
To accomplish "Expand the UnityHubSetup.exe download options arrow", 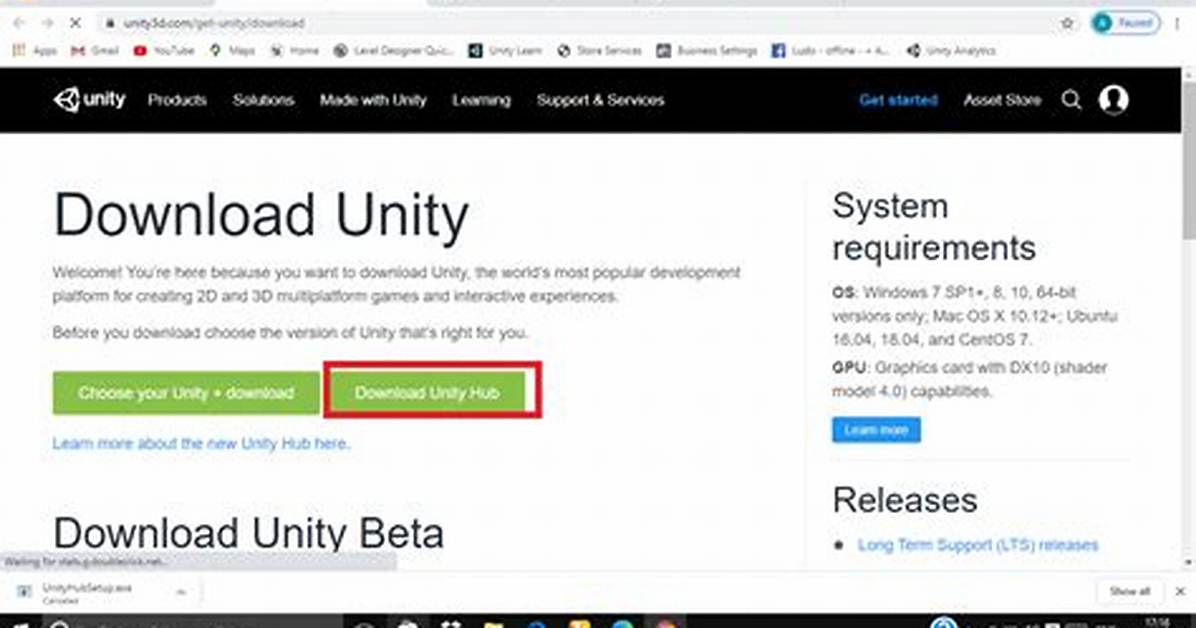I will click(x=181, y=592).
